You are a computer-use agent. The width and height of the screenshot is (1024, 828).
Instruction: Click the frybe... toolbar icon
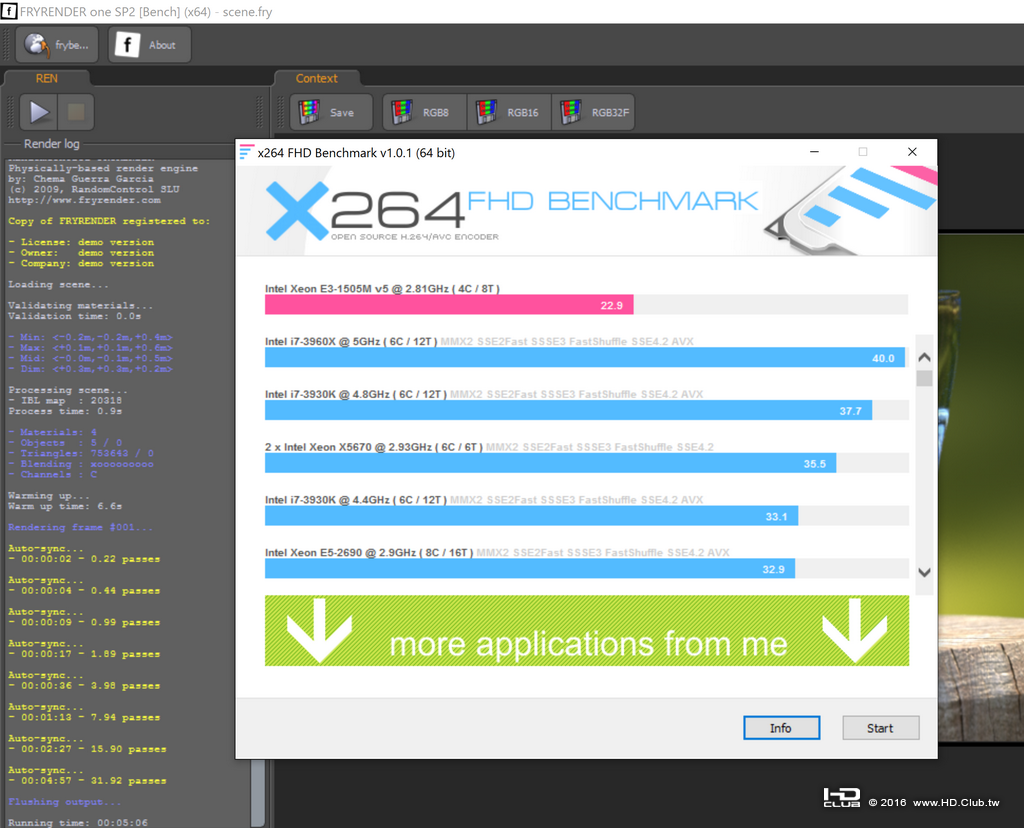[56, 45]
